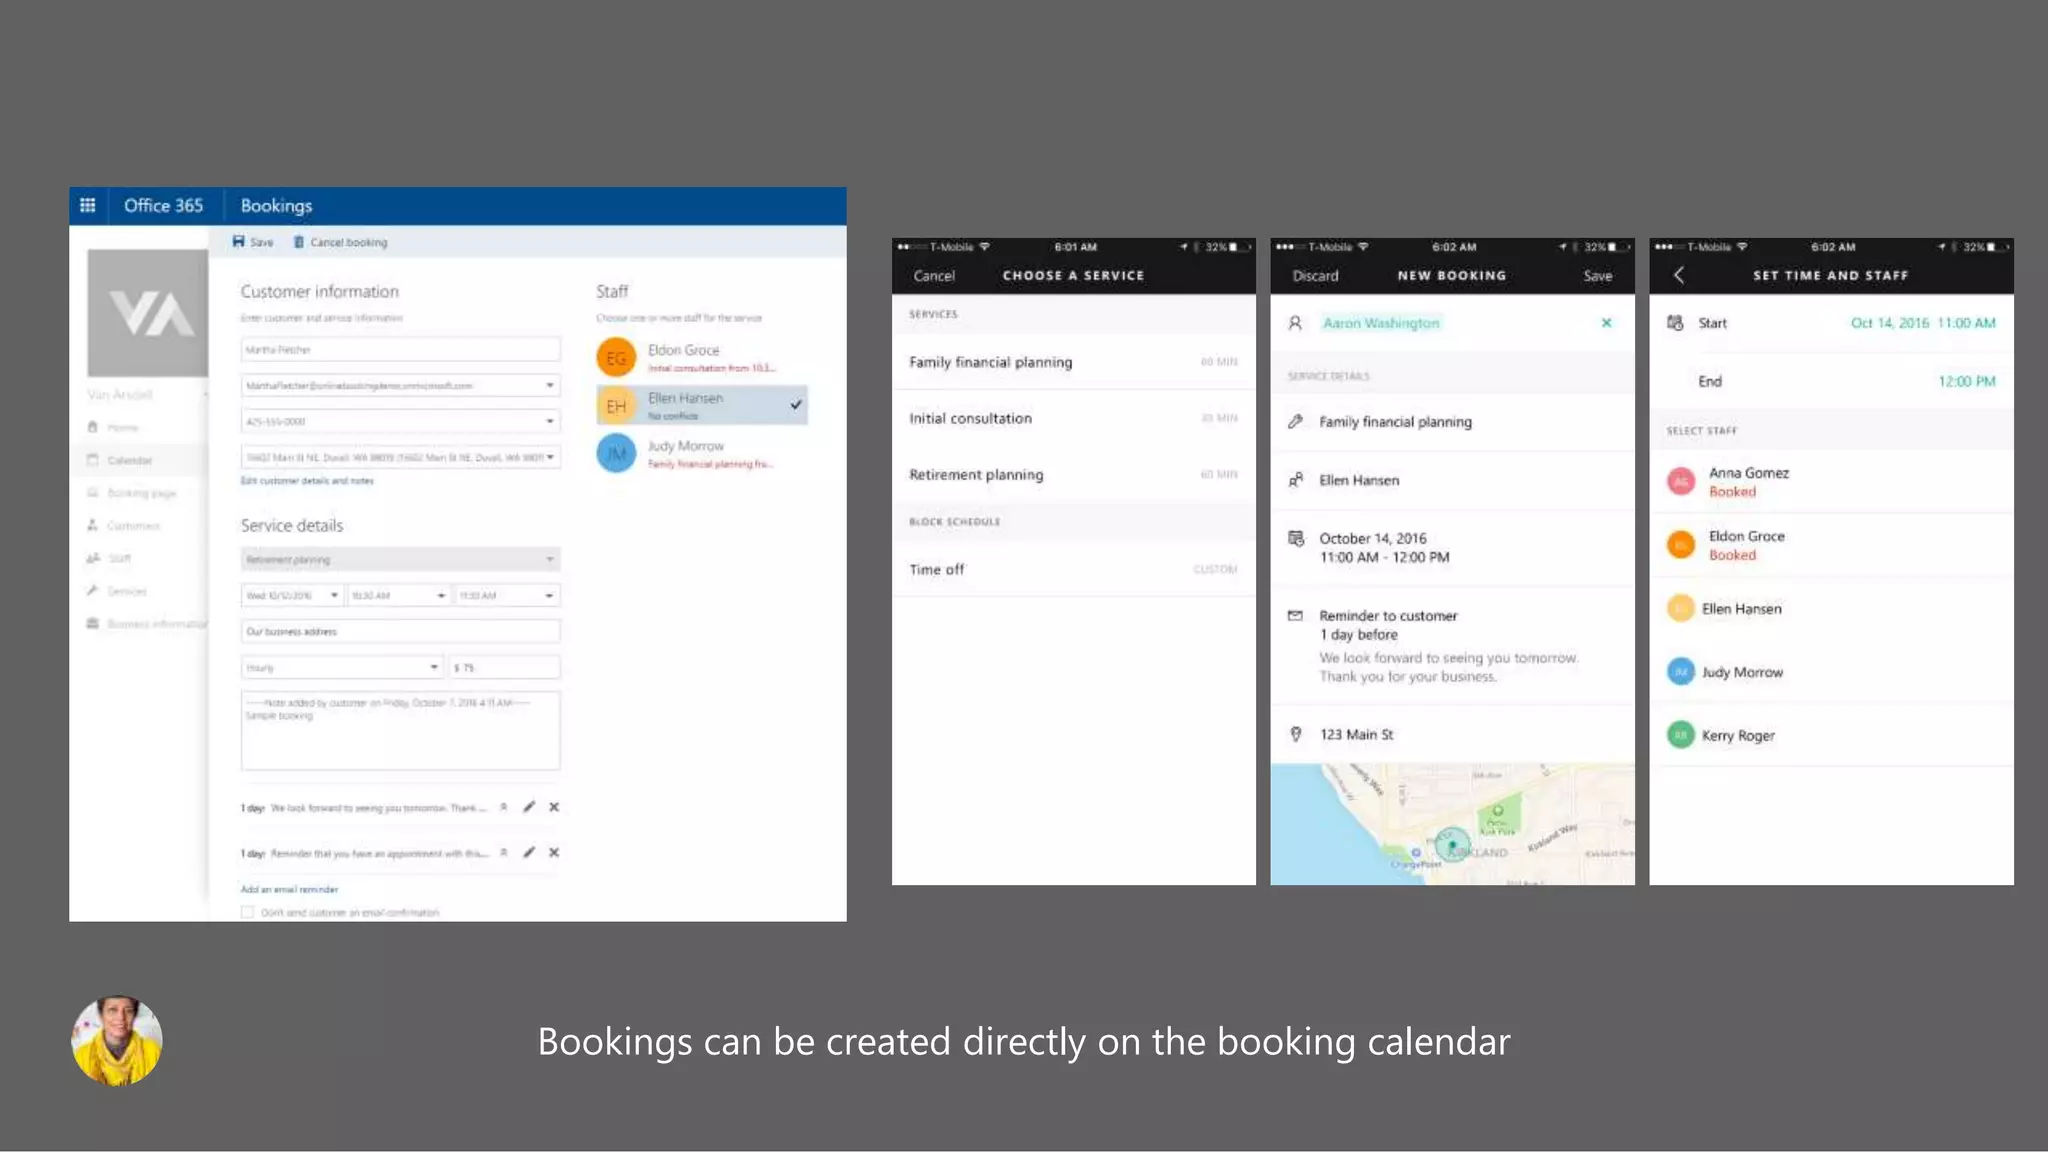The height and width of the screenshot is (1152, 2048).
Task: Click the customer name input field
Action: coord(400,349)
